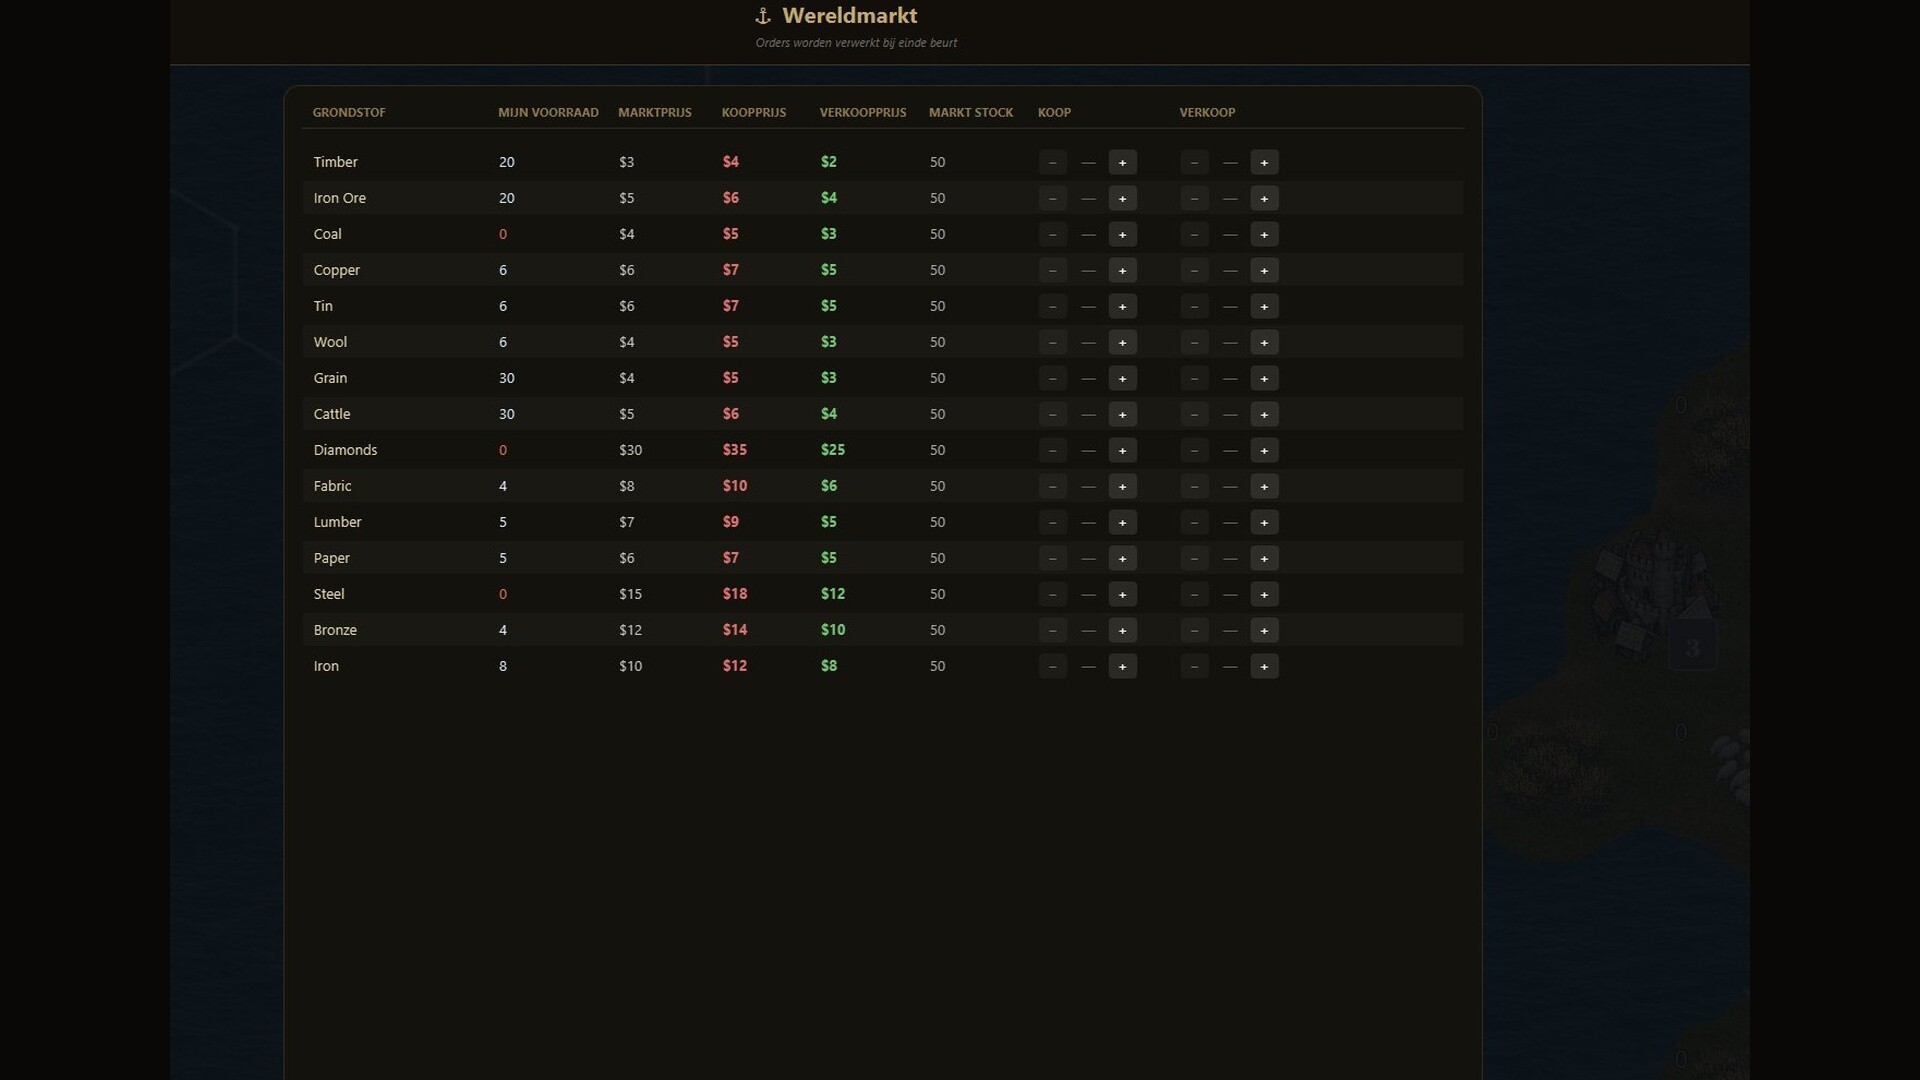Increase Bronze sell quantity
Viewport: 1920px width, 1080px height.
coord(1264,630)
